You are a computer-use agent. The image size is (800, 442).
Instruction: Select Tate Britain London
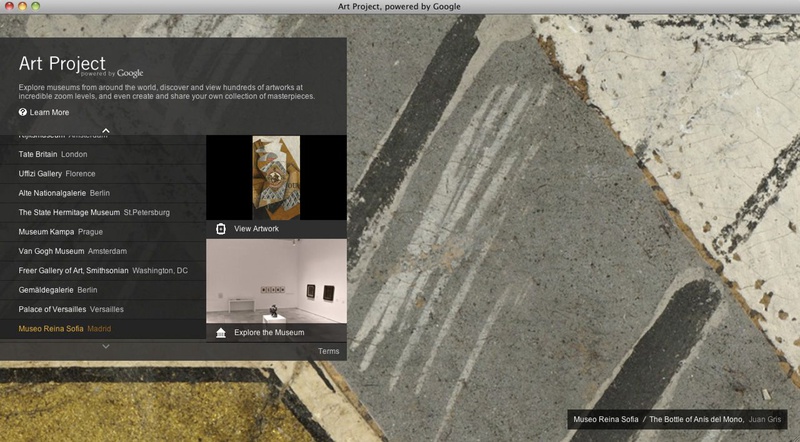point(103,154)
